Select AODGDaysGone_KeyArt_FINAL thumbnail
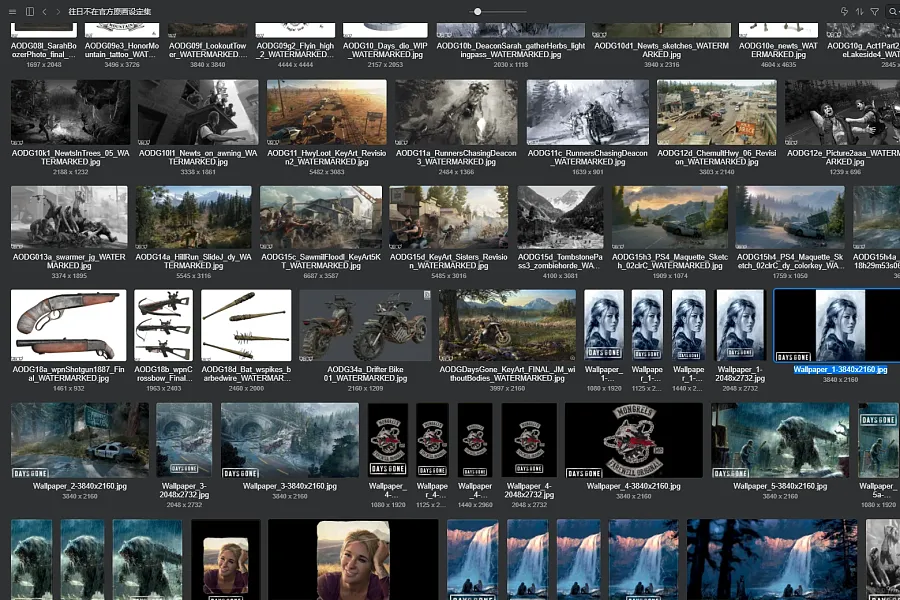Screen dimensions: 900x600 (x=507, y=325)
